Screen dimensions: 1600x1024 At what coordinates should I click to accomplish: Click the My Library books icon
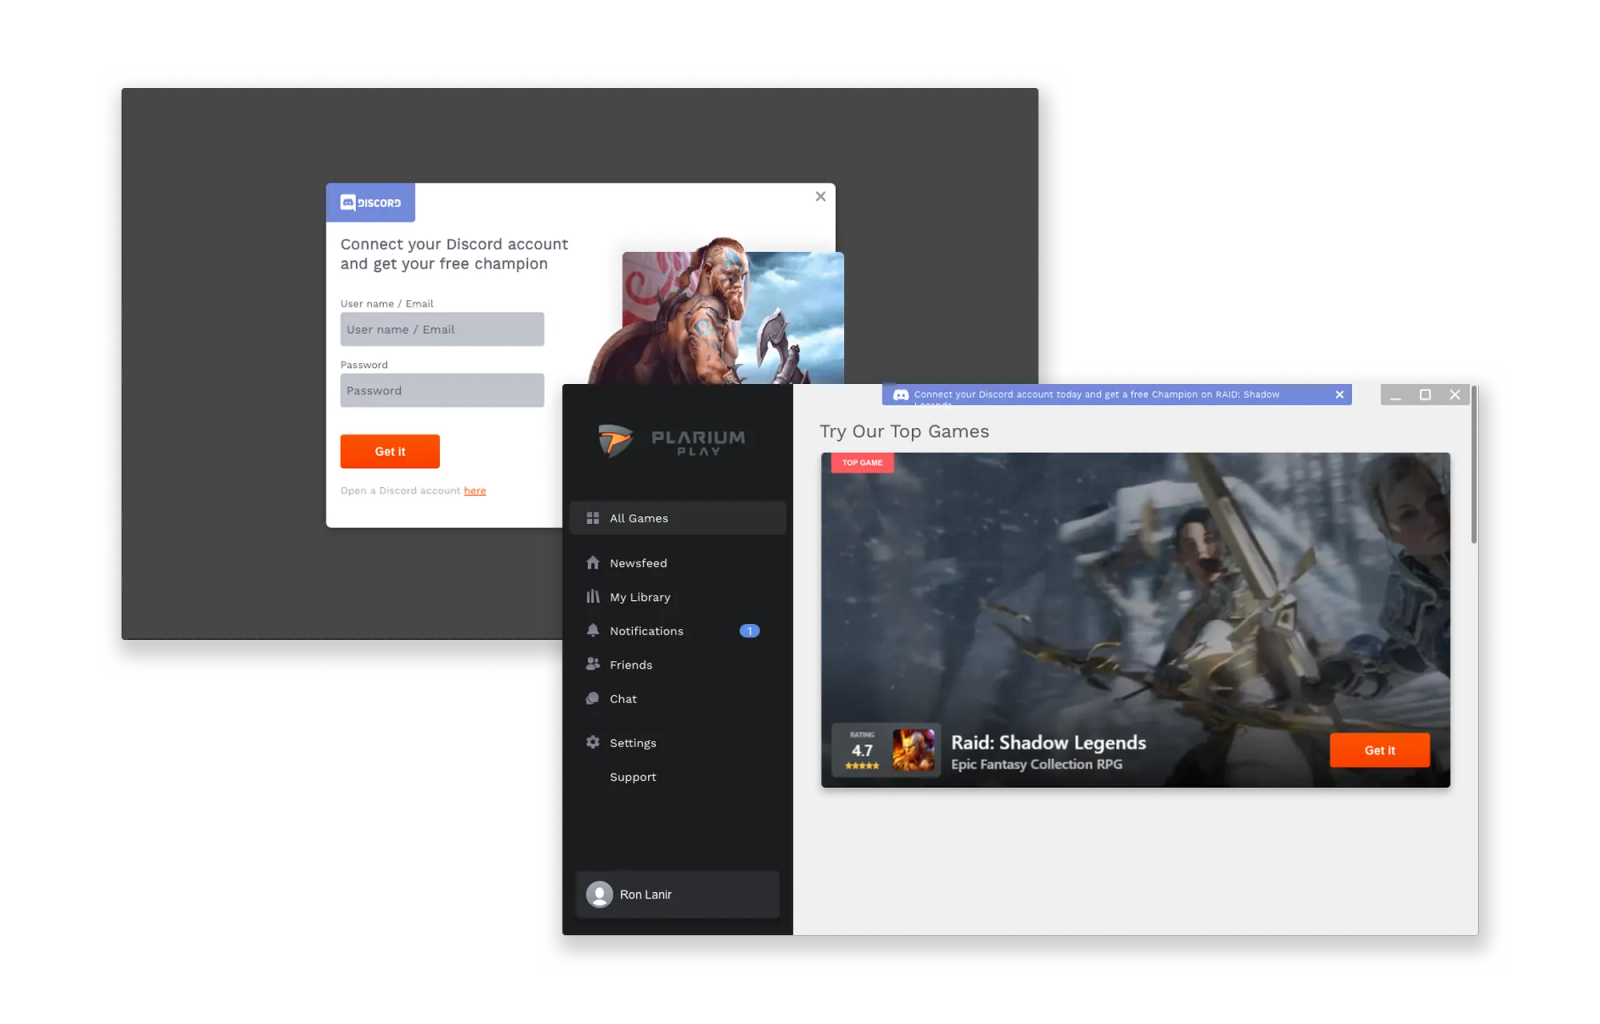pos(593,597)
